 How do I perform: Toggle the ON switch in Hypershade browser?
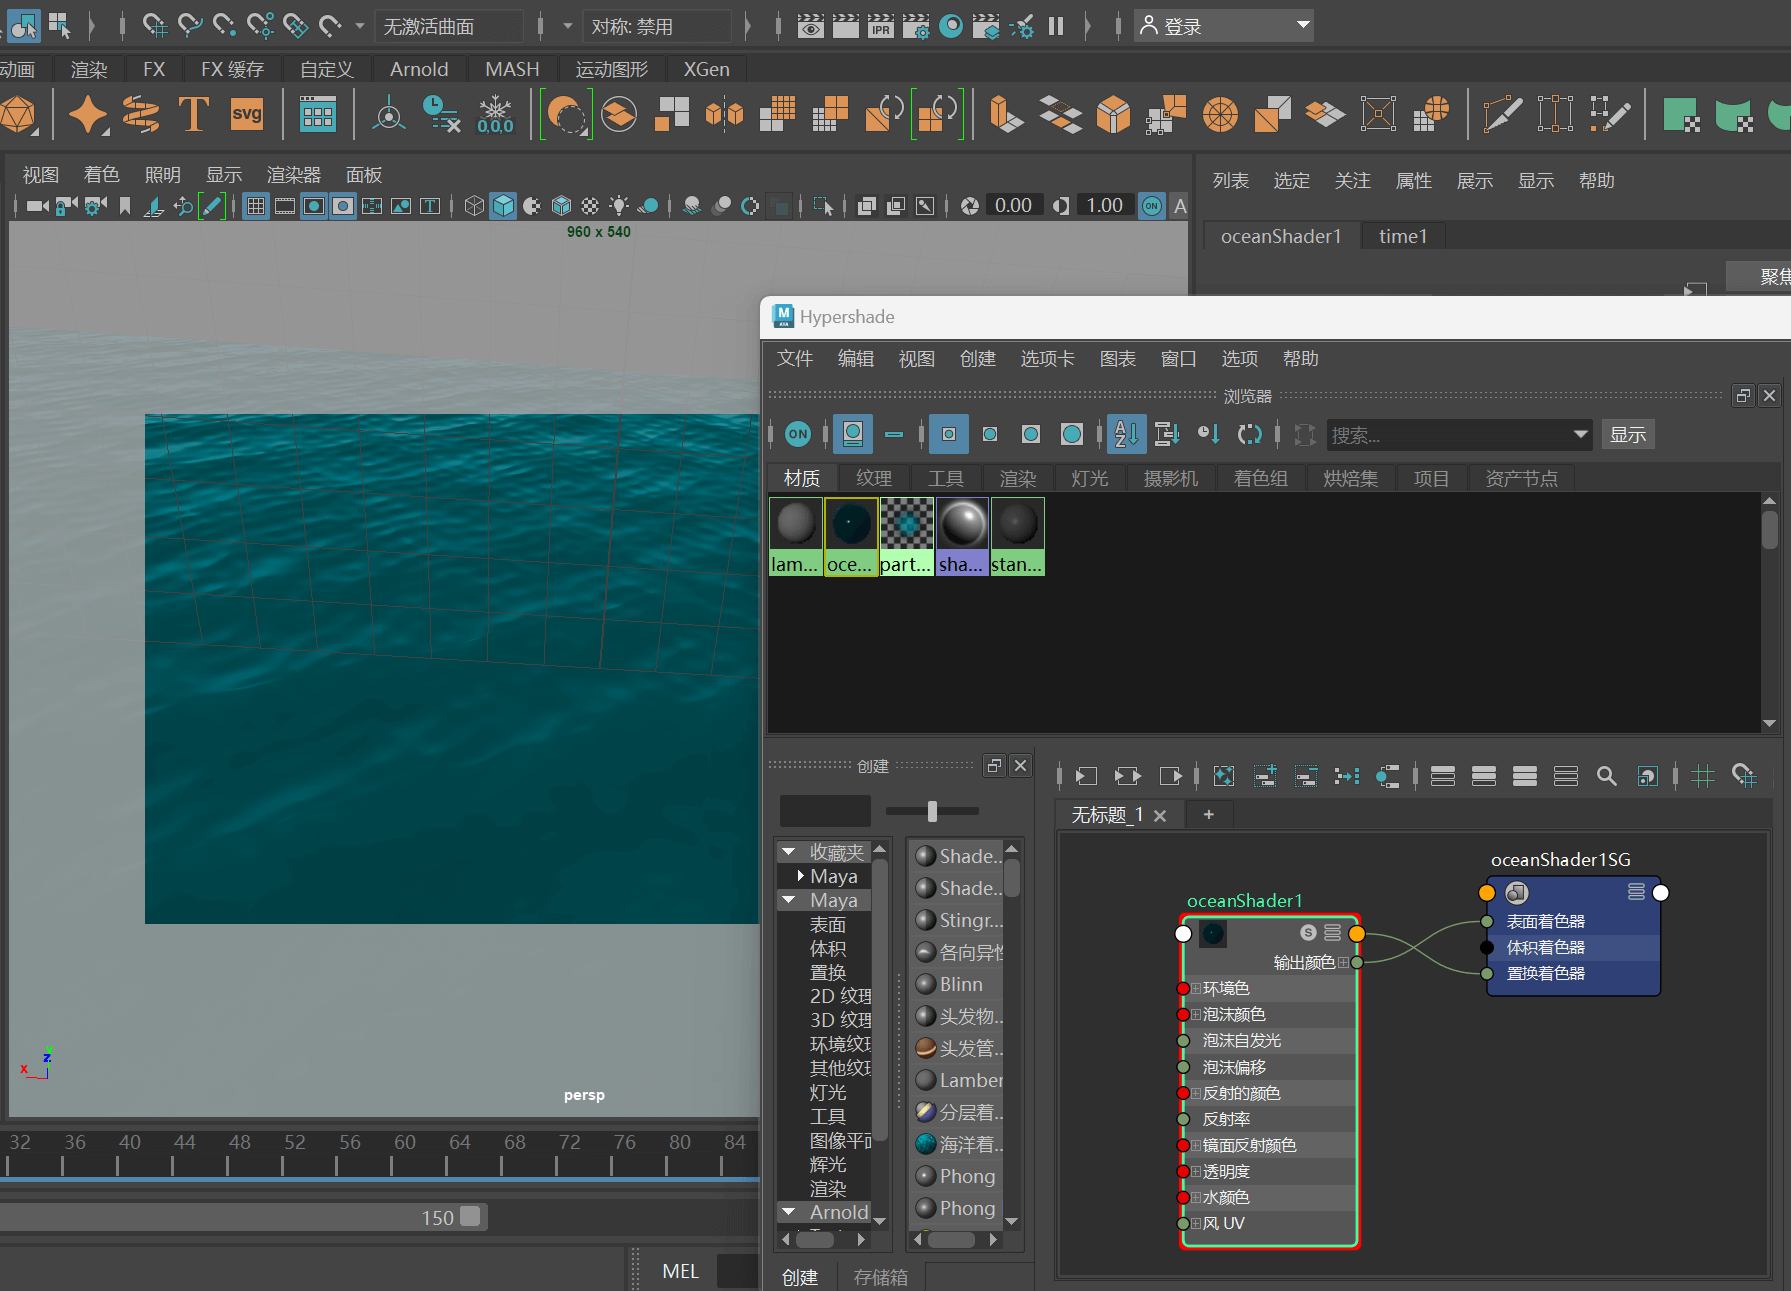click(798, 434)
